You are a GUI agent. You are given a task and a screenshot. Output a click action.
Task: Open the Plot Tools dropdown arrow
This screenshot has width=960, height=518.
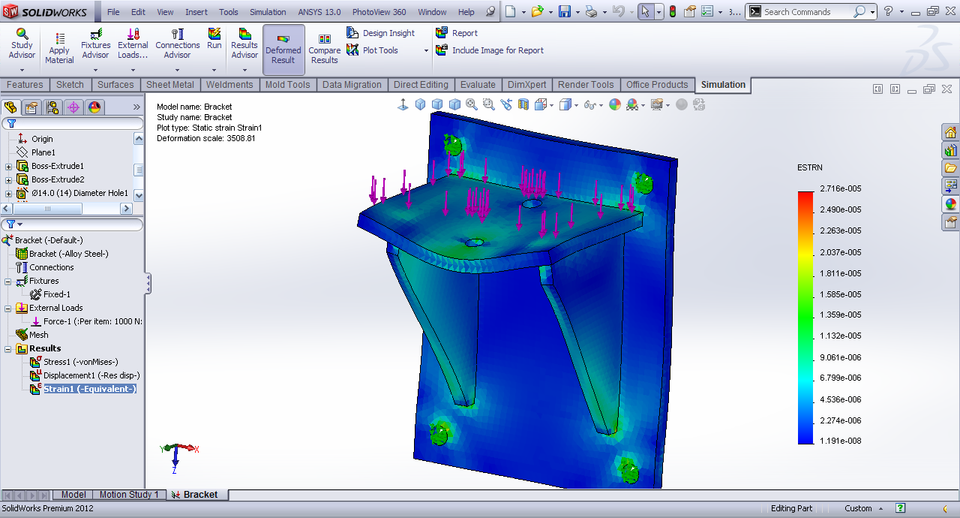(x=426, y=51)
